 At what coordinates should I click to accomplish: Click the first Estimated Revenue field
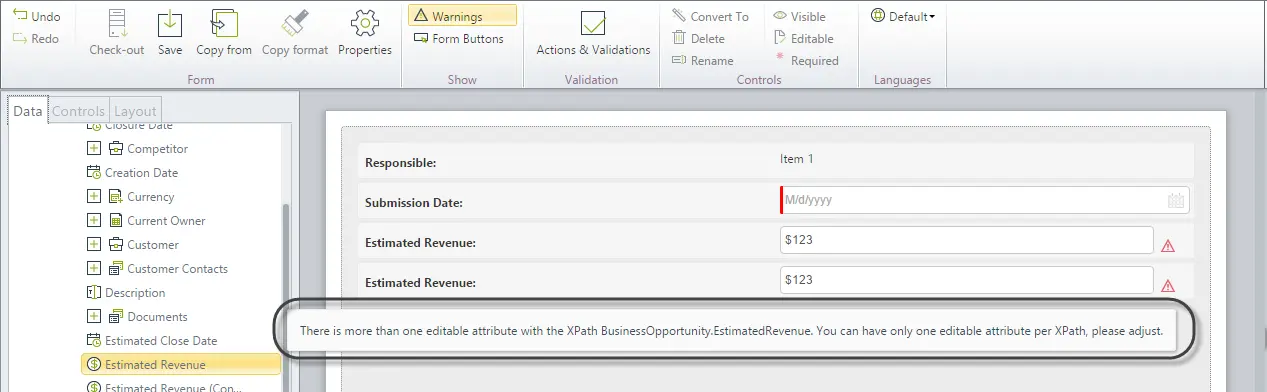pyautogui.click(x=966, y=241)
